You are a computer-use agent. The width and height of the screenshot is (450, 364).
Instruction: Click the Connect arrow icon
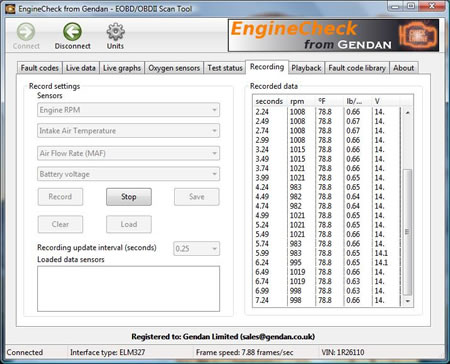click(26, 32)
